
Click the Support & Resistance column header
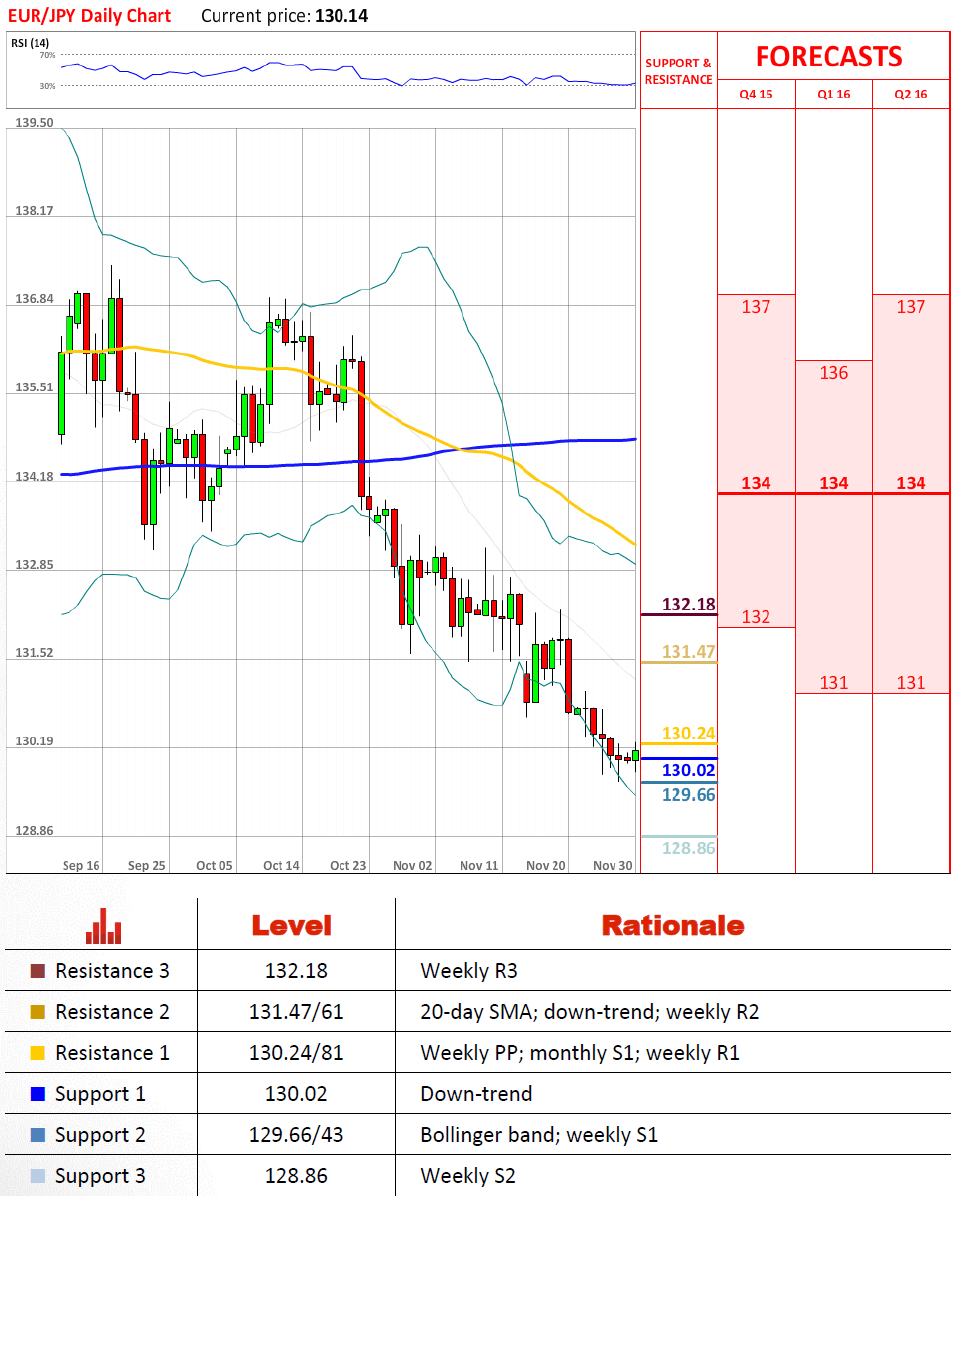tap(678, 71)
